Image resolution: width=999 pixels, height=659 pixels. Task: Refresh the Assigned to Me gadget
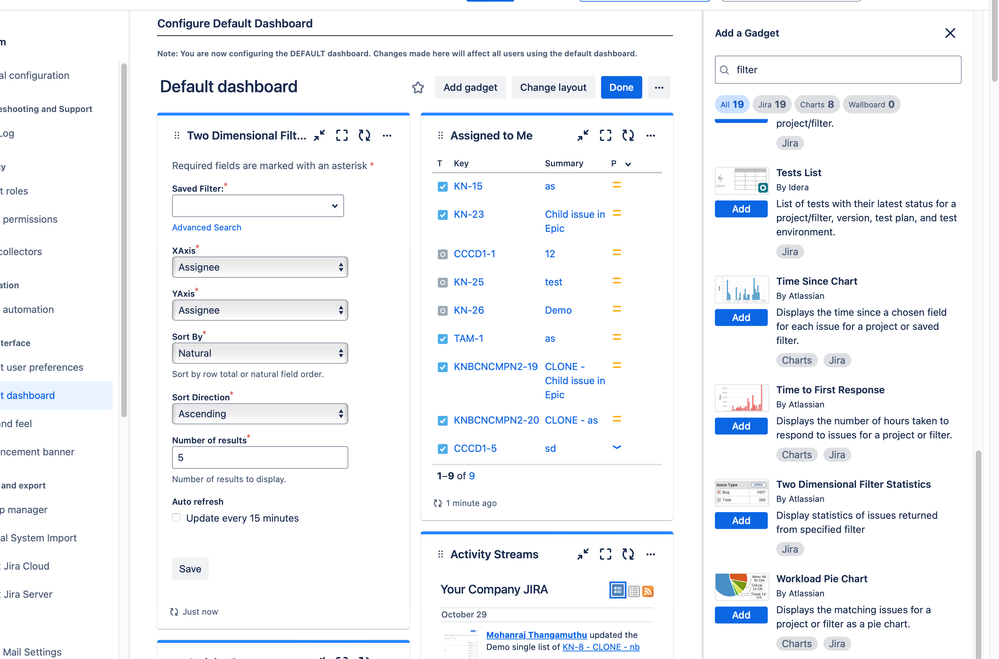click(628, 135)
